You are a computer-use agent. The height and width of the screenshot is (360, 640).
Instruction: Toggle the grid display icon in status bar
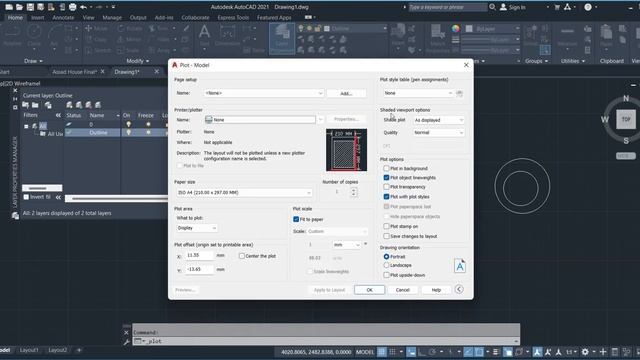382,352
